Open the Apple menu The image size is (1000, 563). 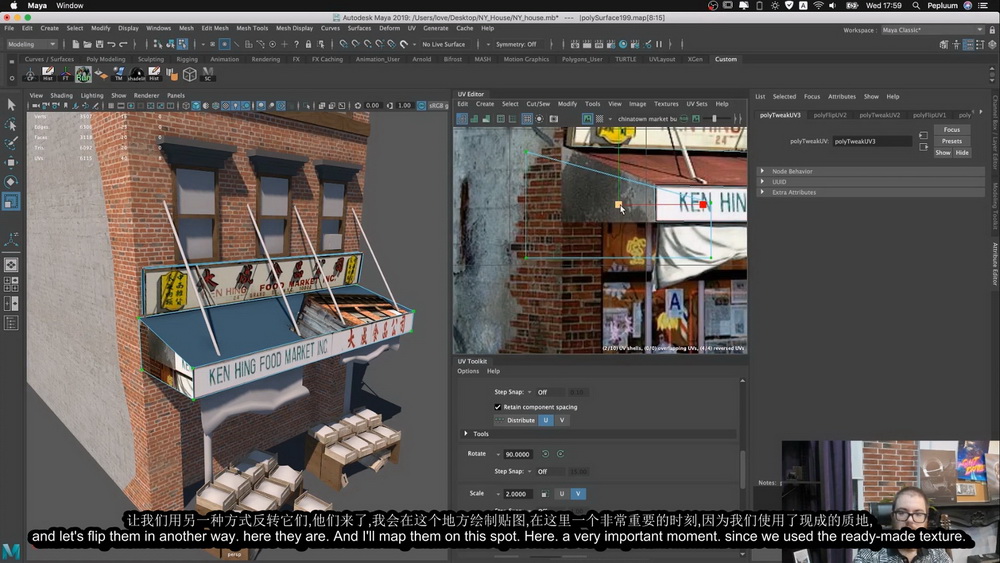click(x=13, y=5)
